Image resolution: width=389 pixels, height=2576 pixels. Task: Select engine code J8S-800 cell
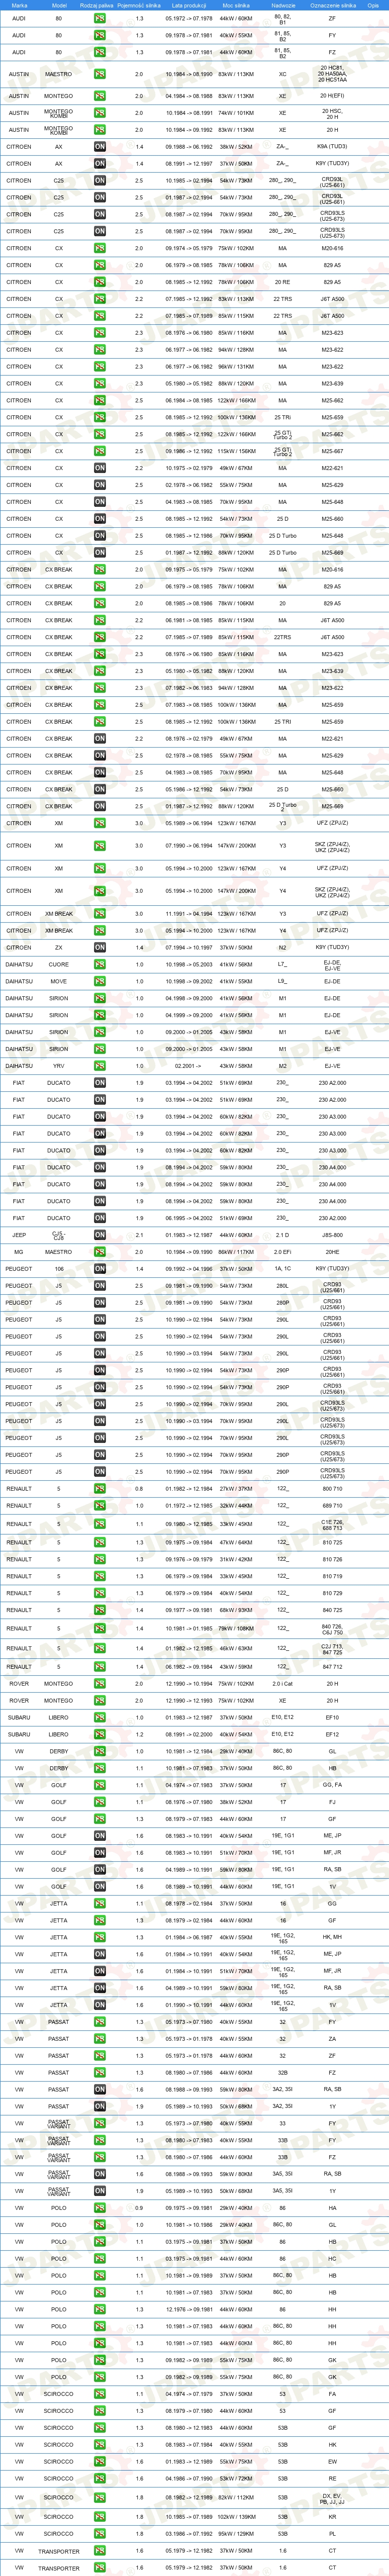pyautogui.click(x=332, y=1235)
